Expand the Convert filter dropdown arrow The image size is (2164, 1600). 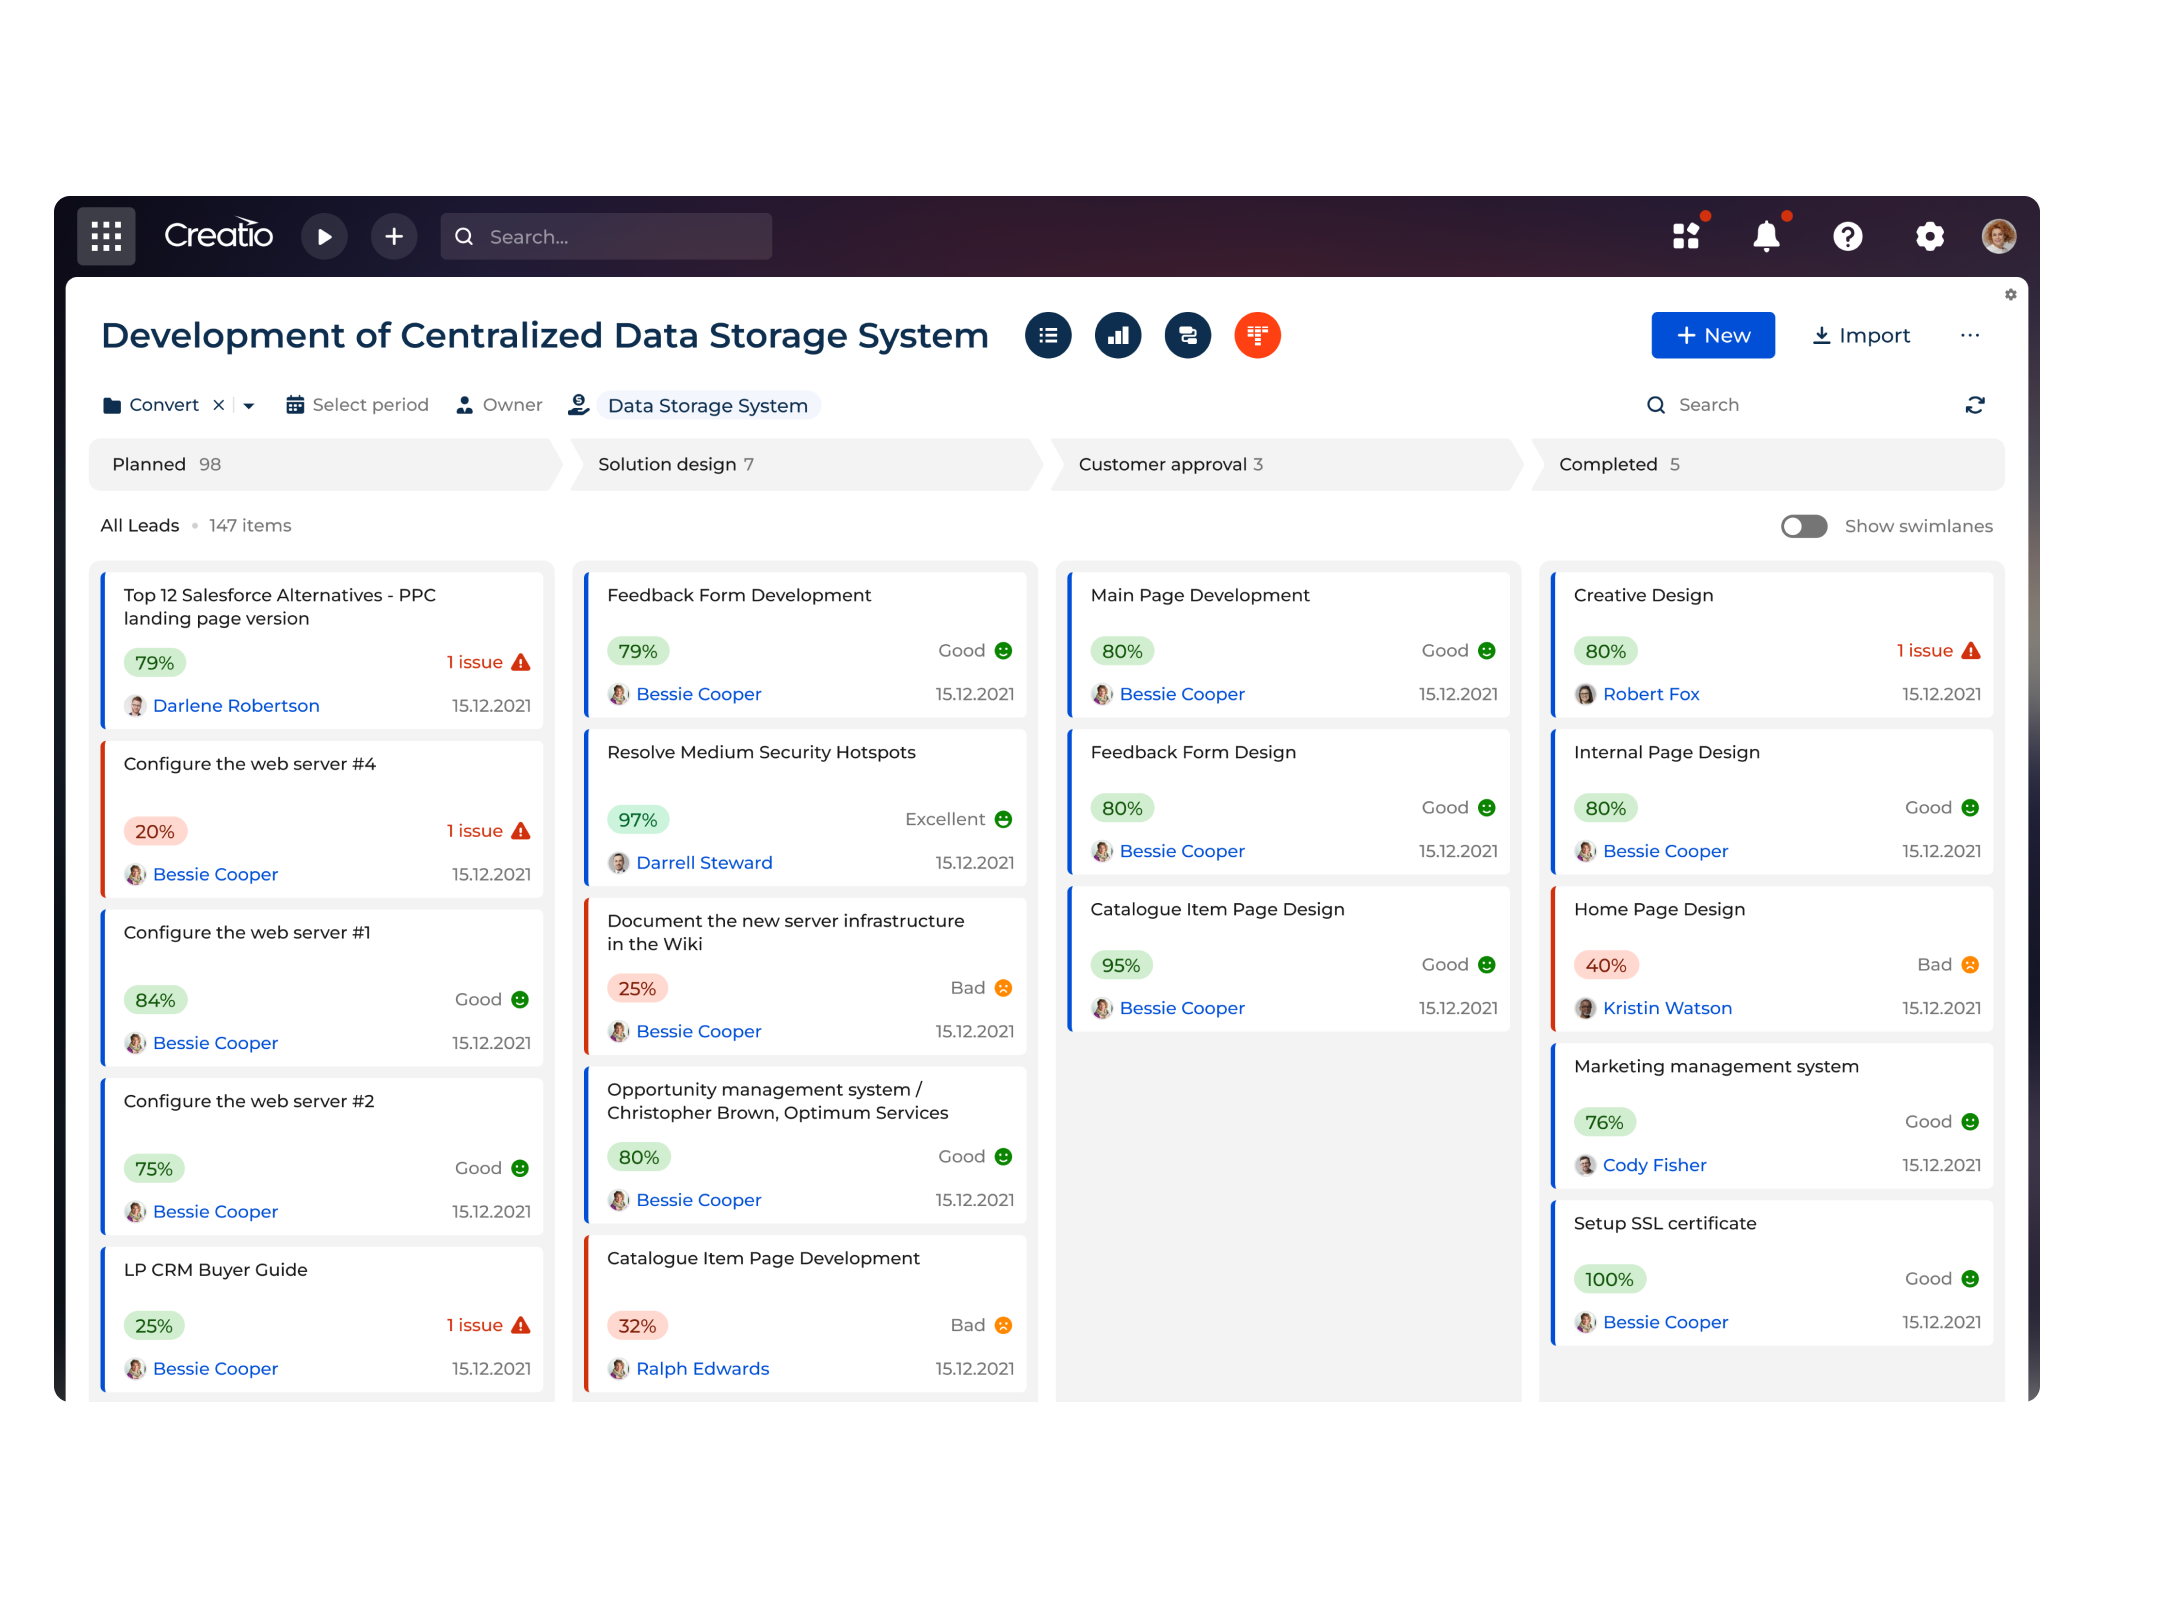[x=247, y=404]
